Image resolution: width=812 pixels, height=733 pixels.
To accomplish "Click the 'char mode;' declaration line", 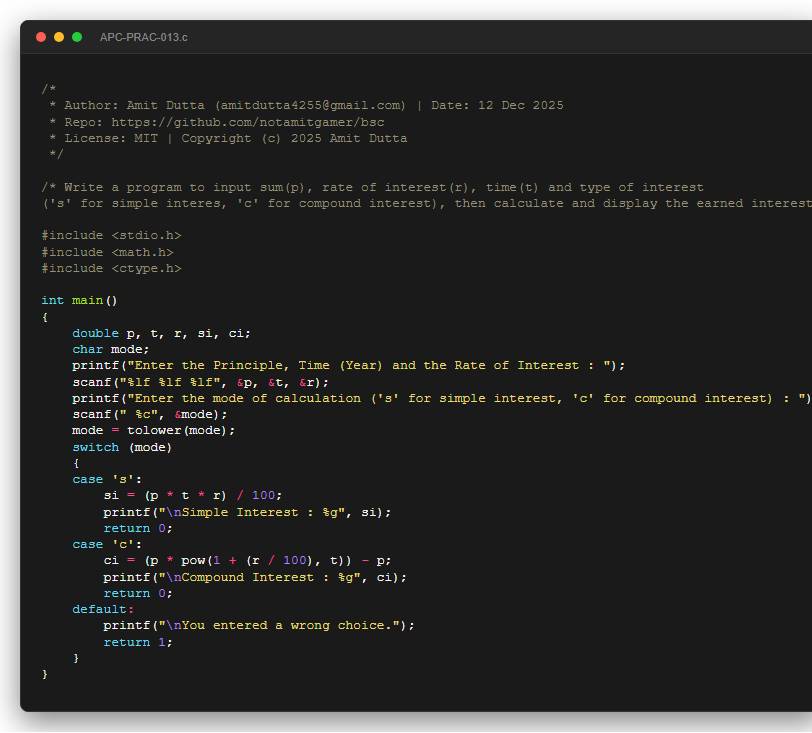I will (x=110, y=349).
